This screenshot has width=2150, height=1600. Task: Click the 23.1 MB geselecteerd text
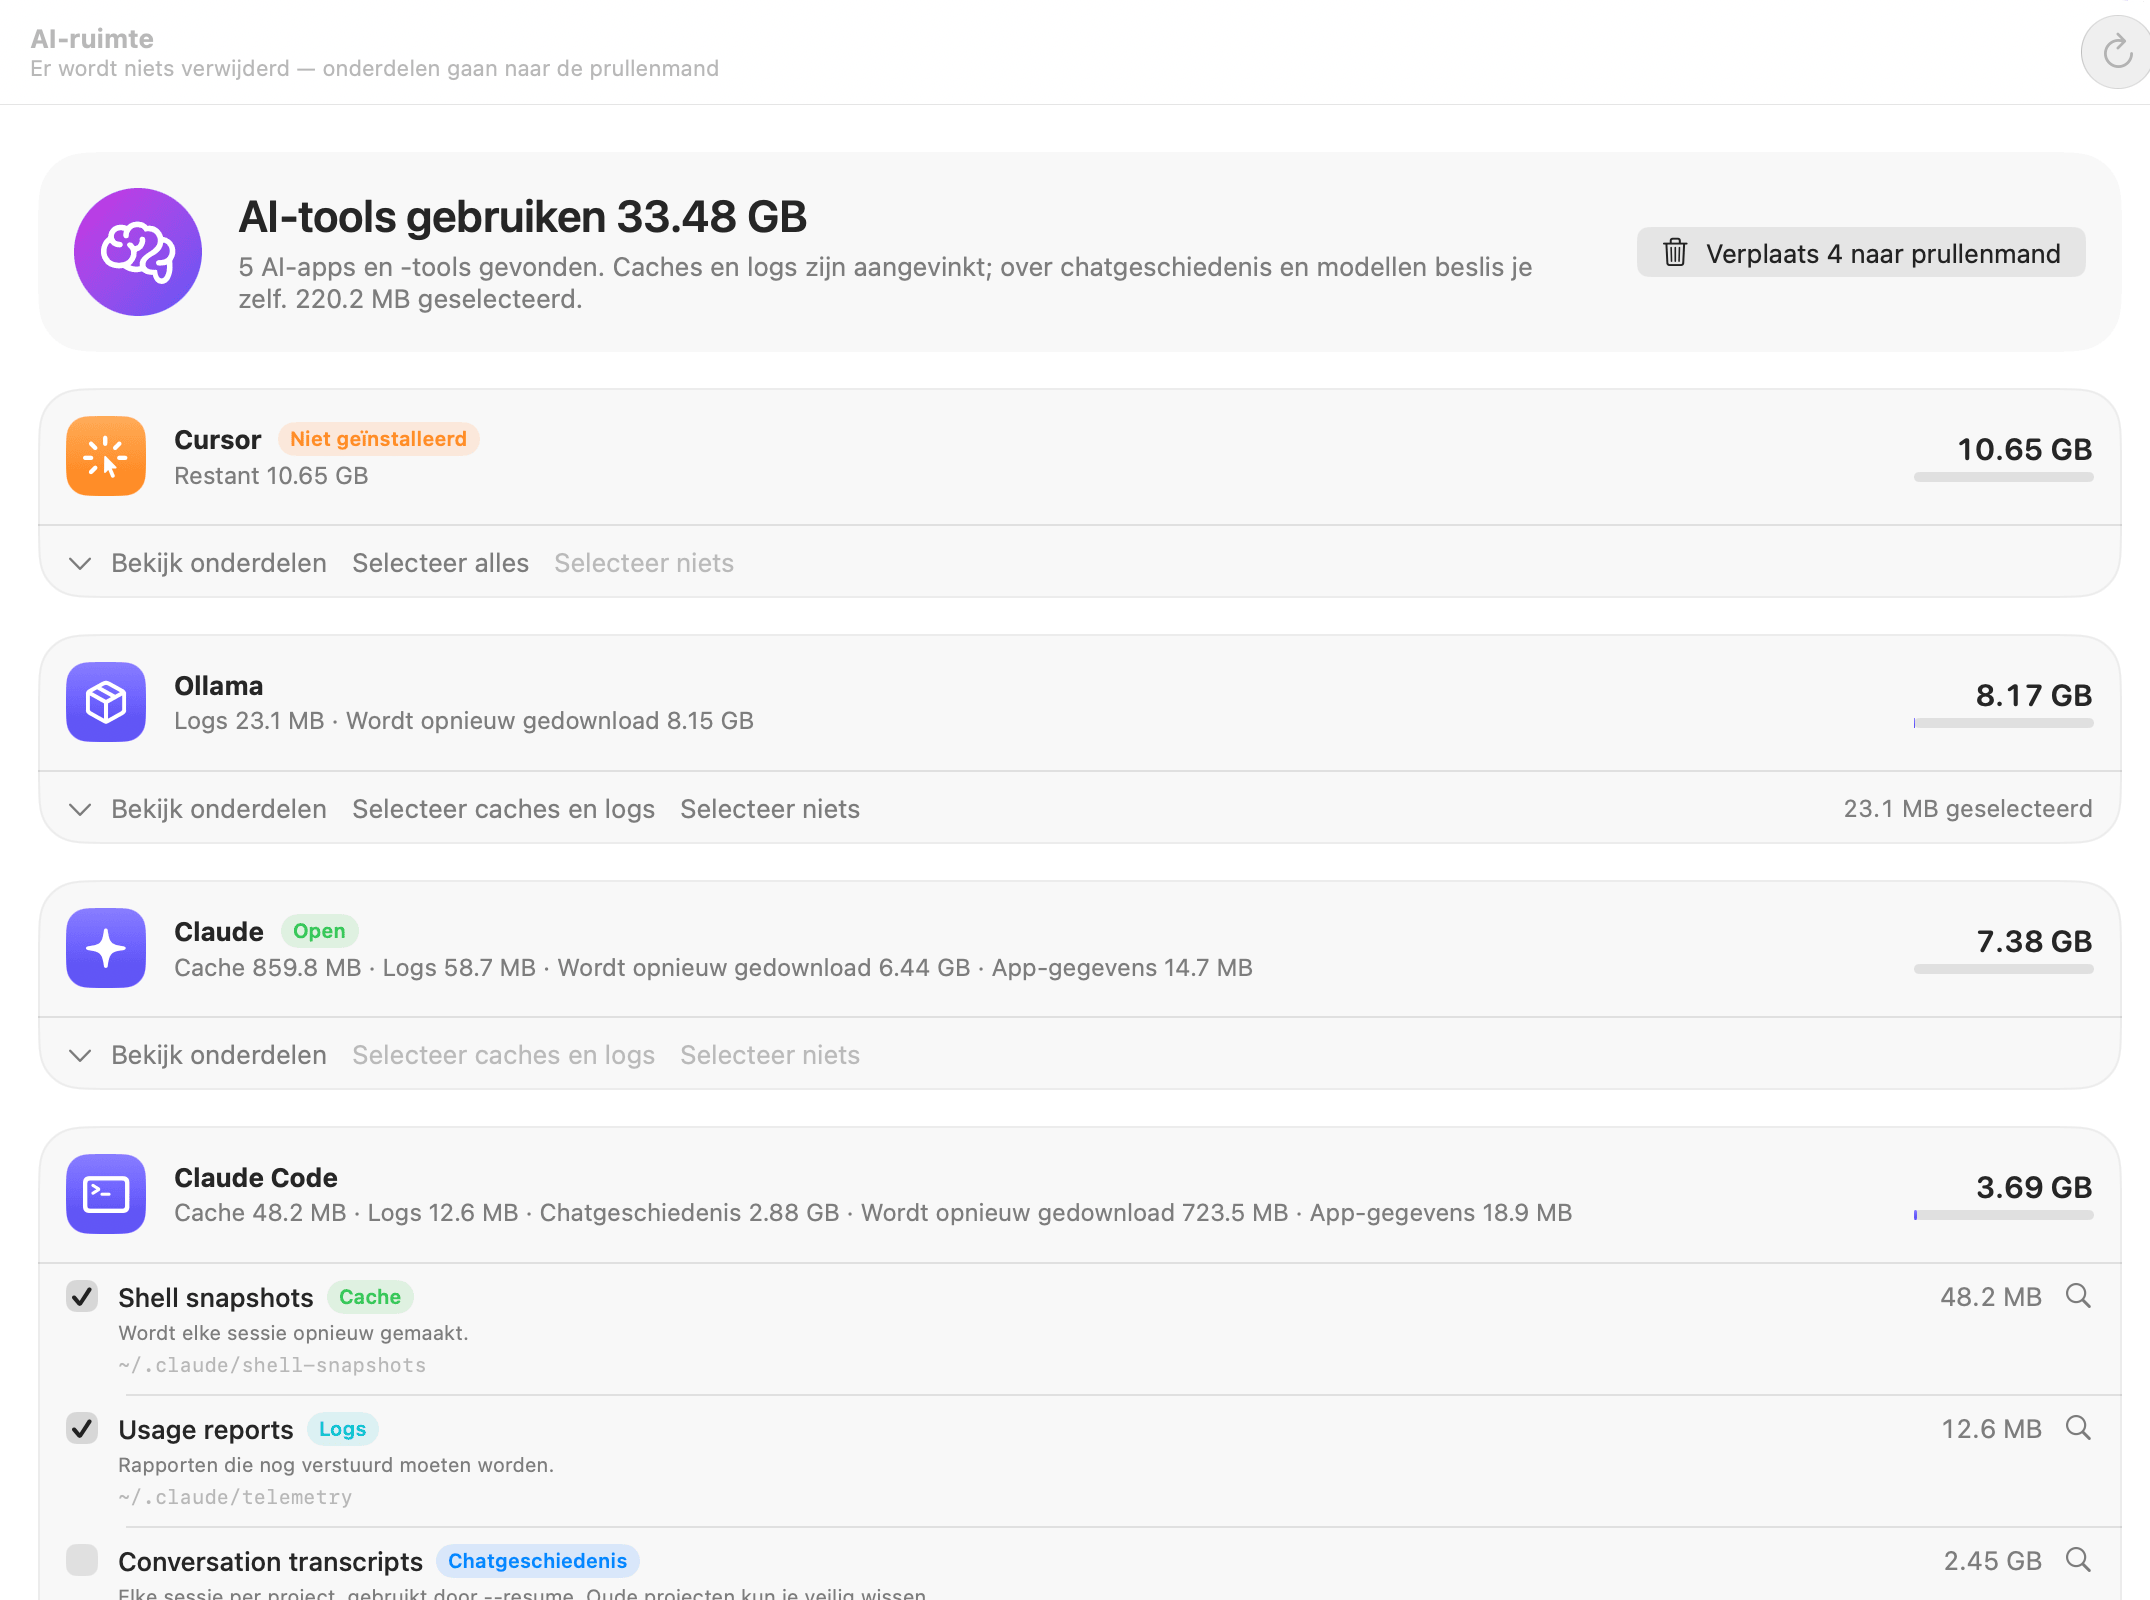(x=1968, y=809)
